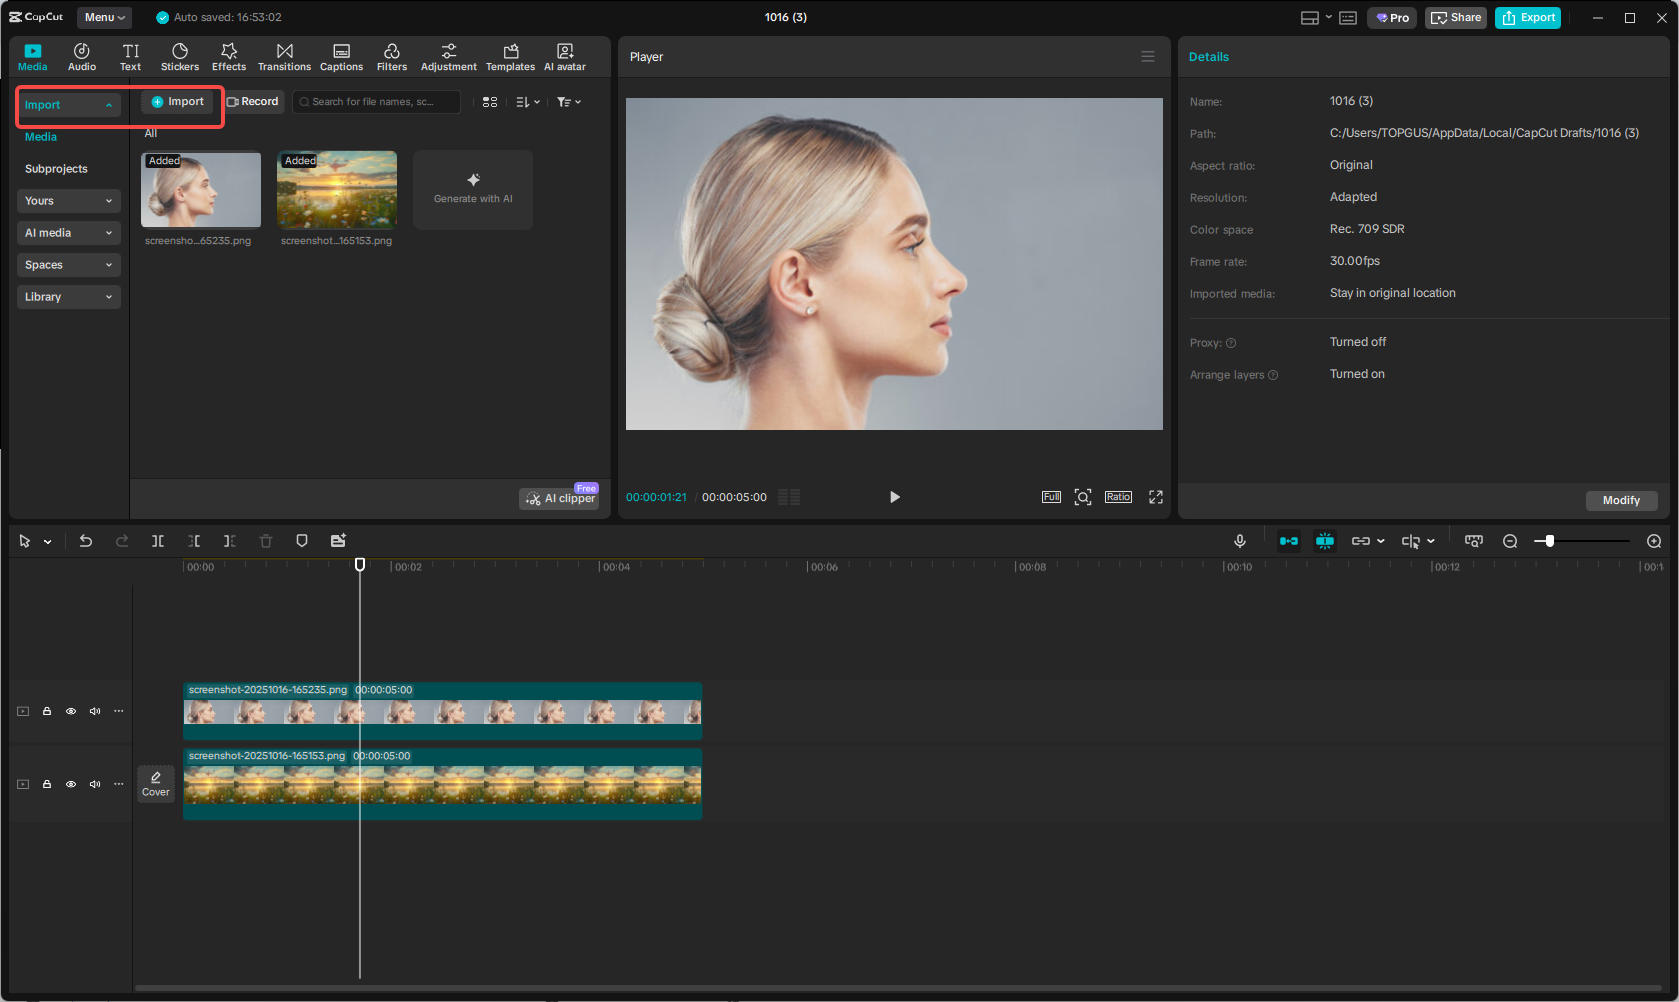Lock the top video track
Screen dimensions: 1679x1002
point(46,711)
